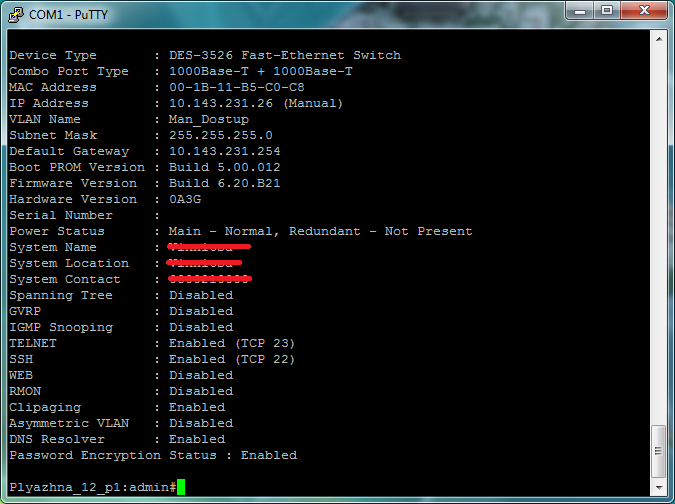Open the PuTTY system menu icon

[15, 15]
